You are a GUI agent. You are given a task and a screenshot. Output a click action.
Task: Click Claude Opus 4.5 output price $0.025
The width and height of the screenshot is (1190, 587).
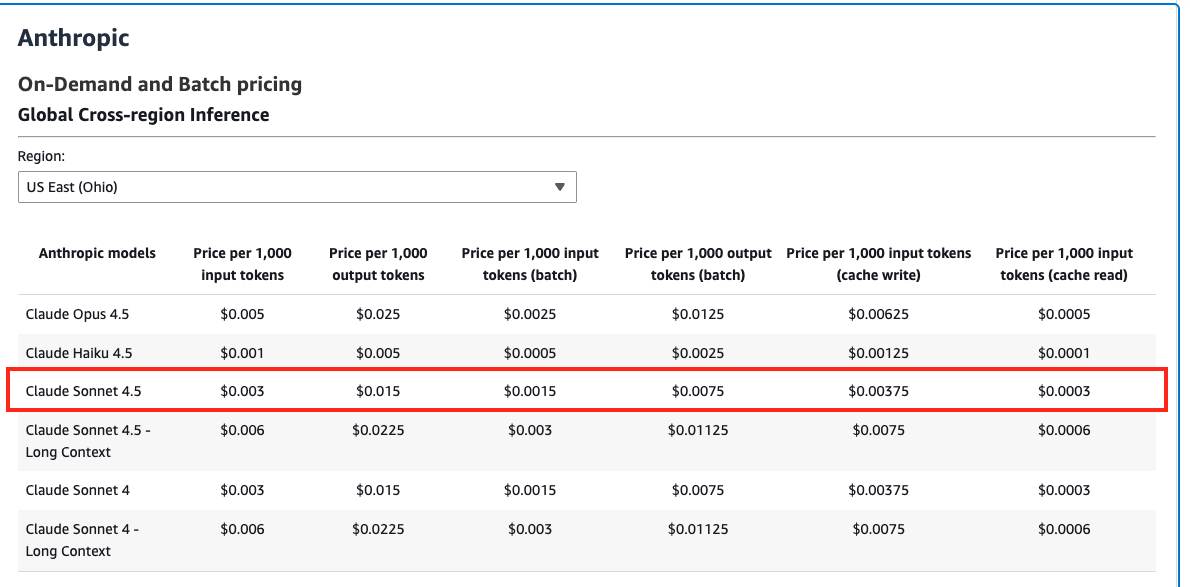tap(378, 314)
